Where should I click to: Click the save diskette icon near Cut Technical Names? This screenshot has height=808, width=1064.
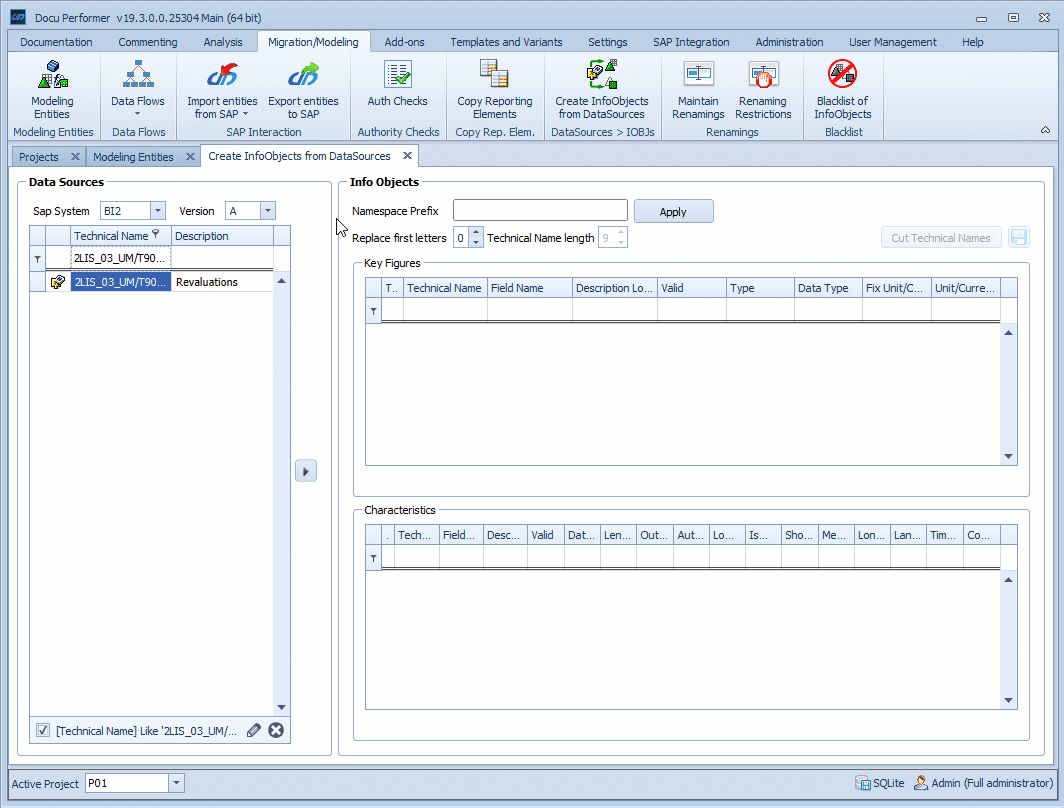point(1018,237)
